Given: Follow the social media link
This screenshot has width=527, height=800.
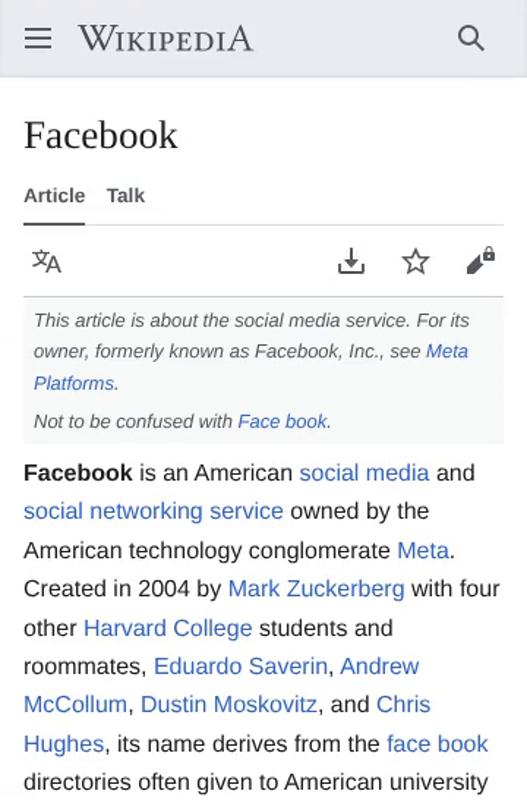Looking at the screenshot, I should pos(364,472).
